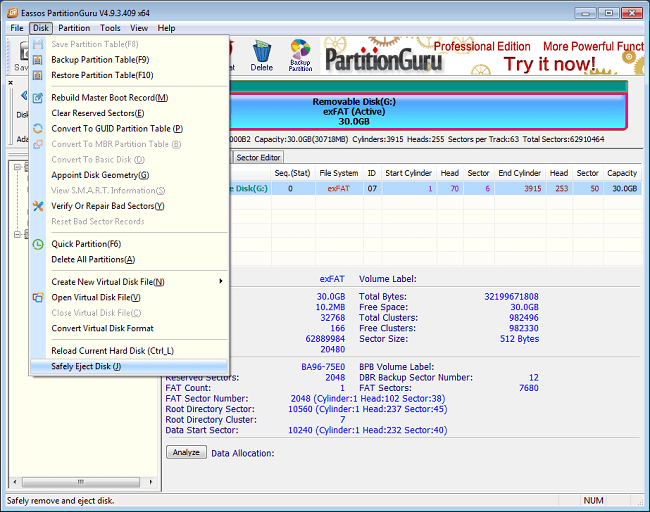The width and height of the screenshot is (650, 512).
Task: Click Safely Eject Disk (J)
Action: [129, 366]
